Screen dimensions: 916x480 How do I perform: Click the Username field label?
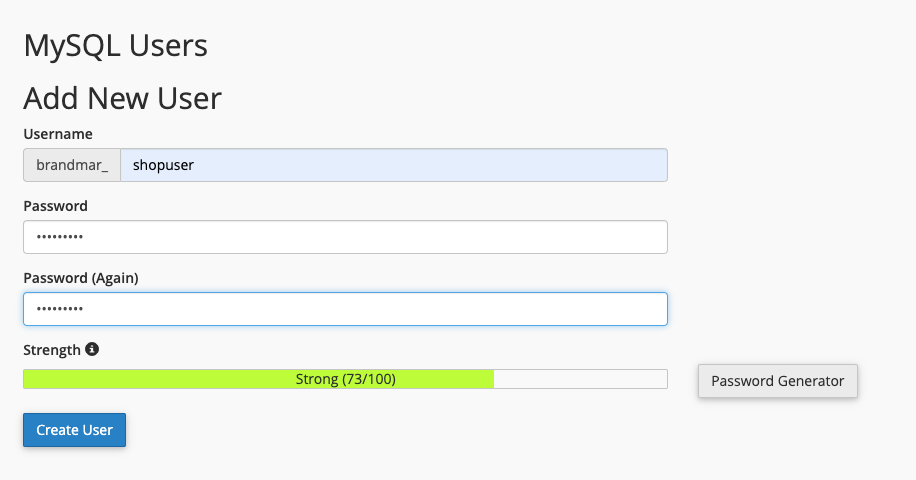(x=58, y=134)
